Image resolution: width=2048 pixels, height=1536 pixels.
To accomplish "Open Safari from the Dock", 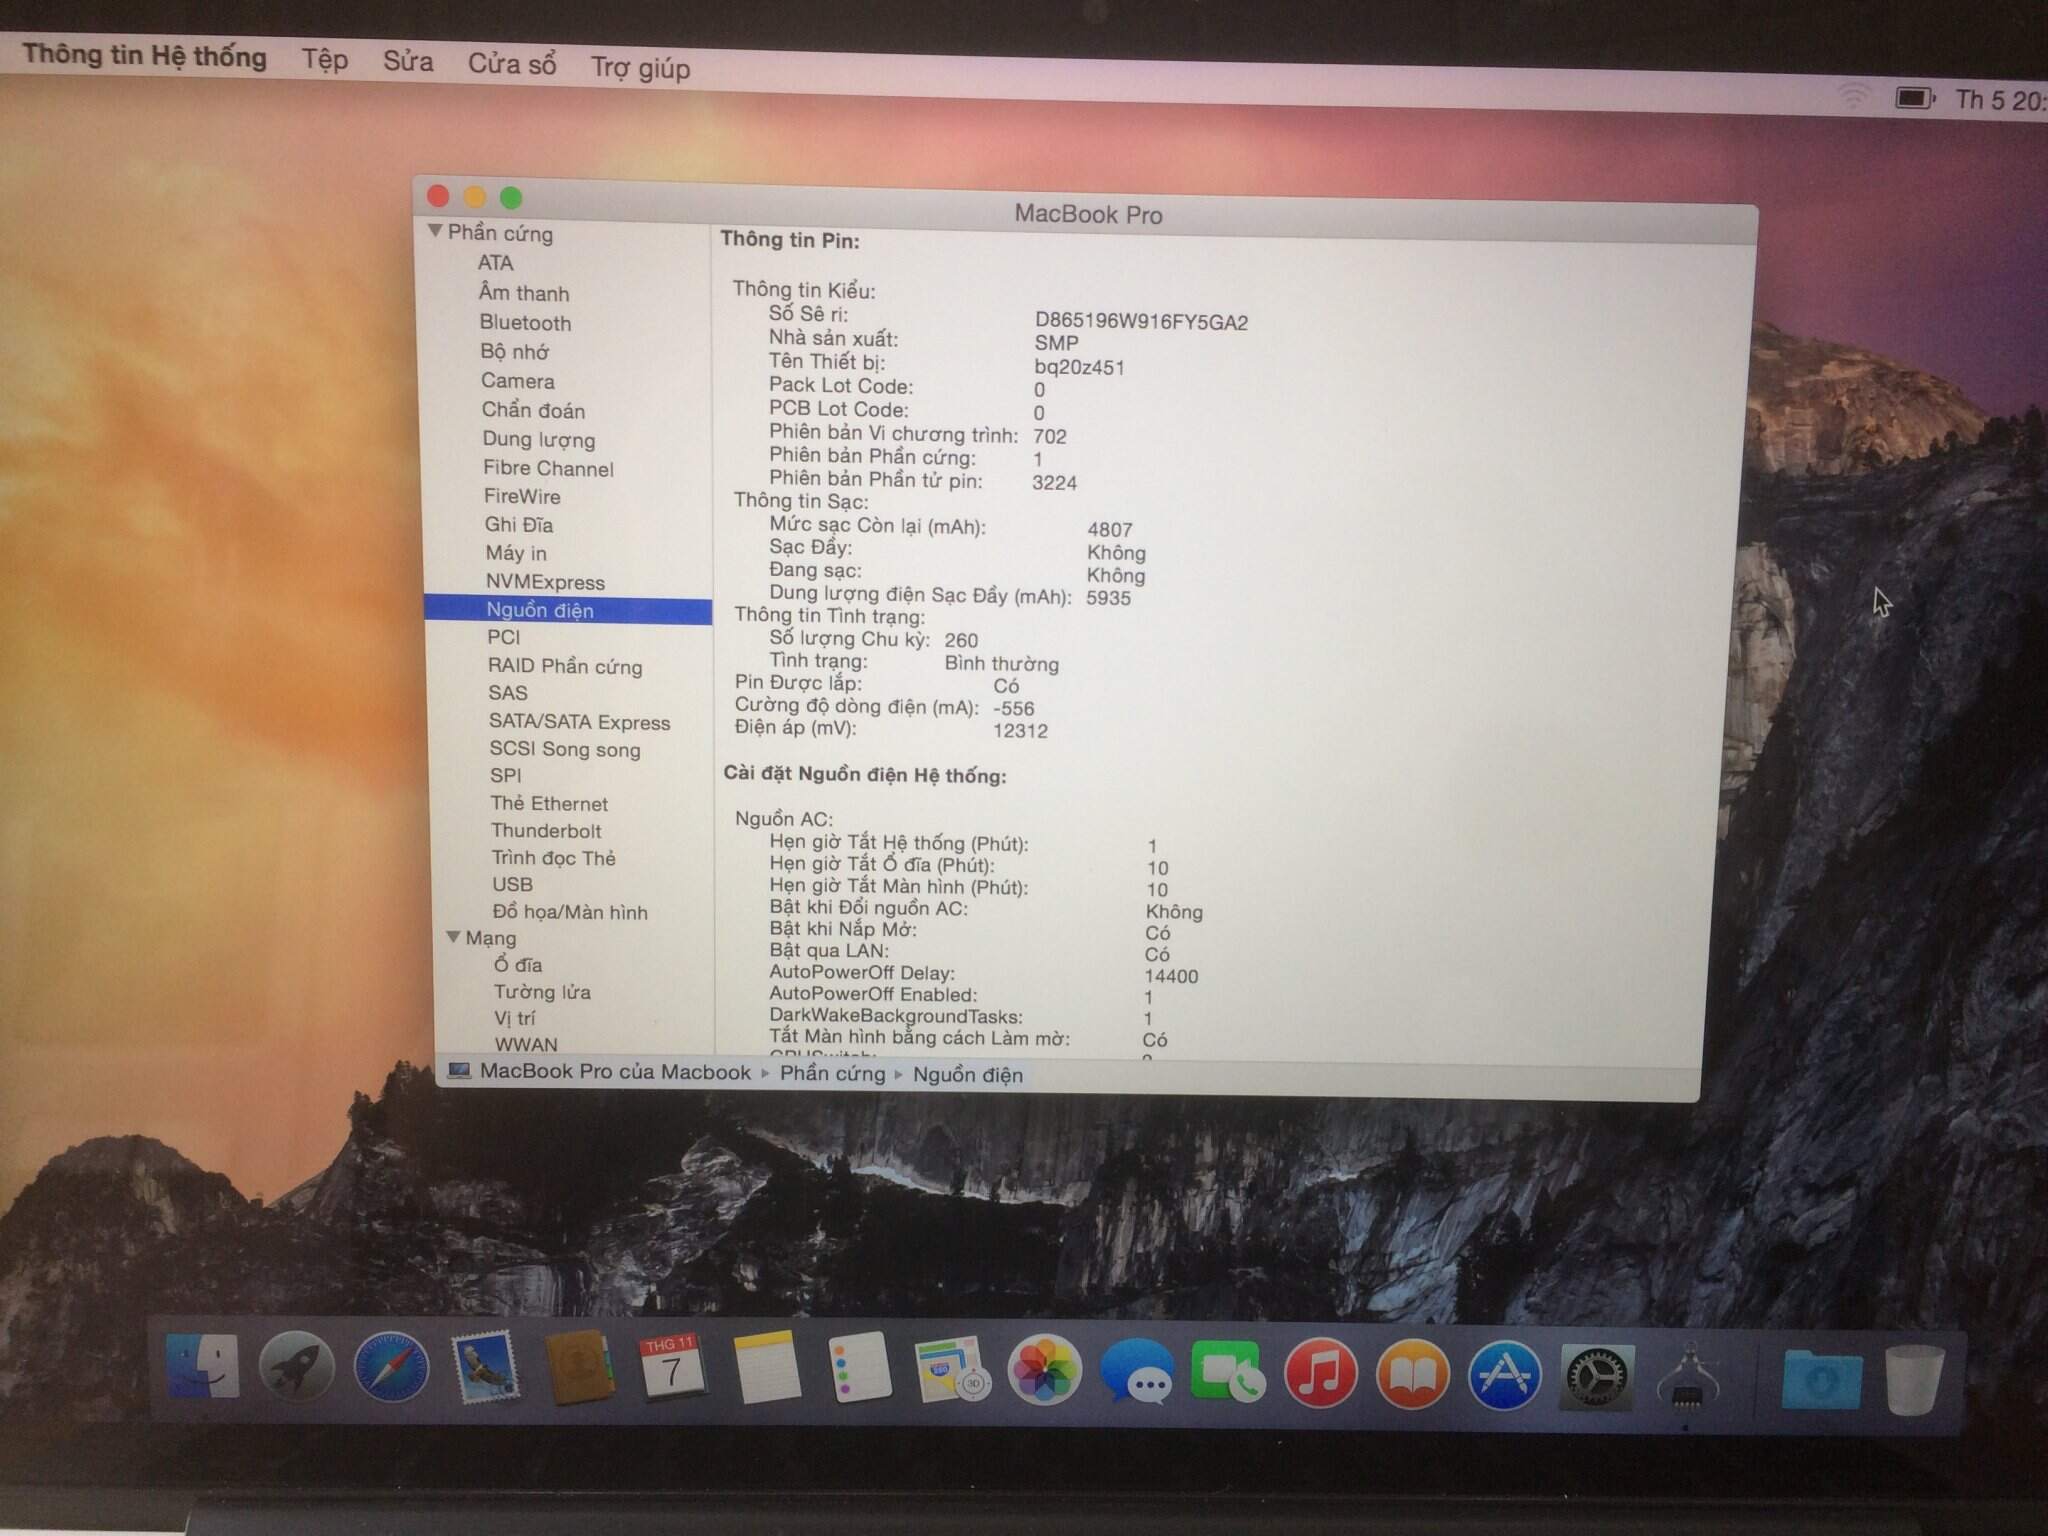I will (391, 1368).
